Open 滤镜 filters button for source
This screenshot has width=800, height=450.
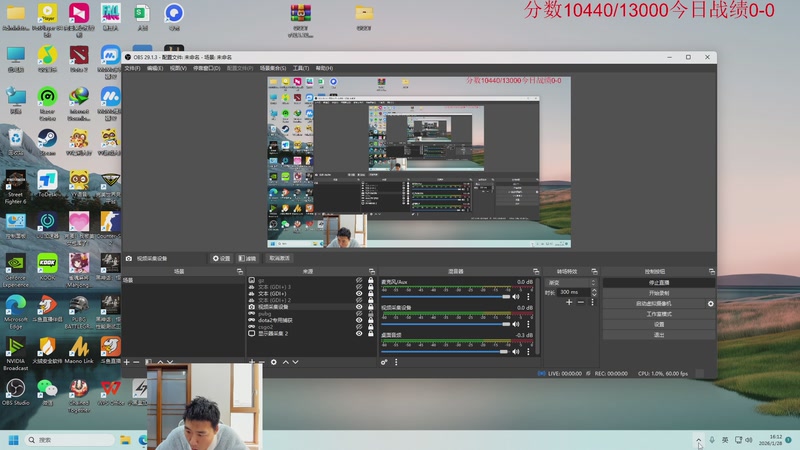[247, 259]
